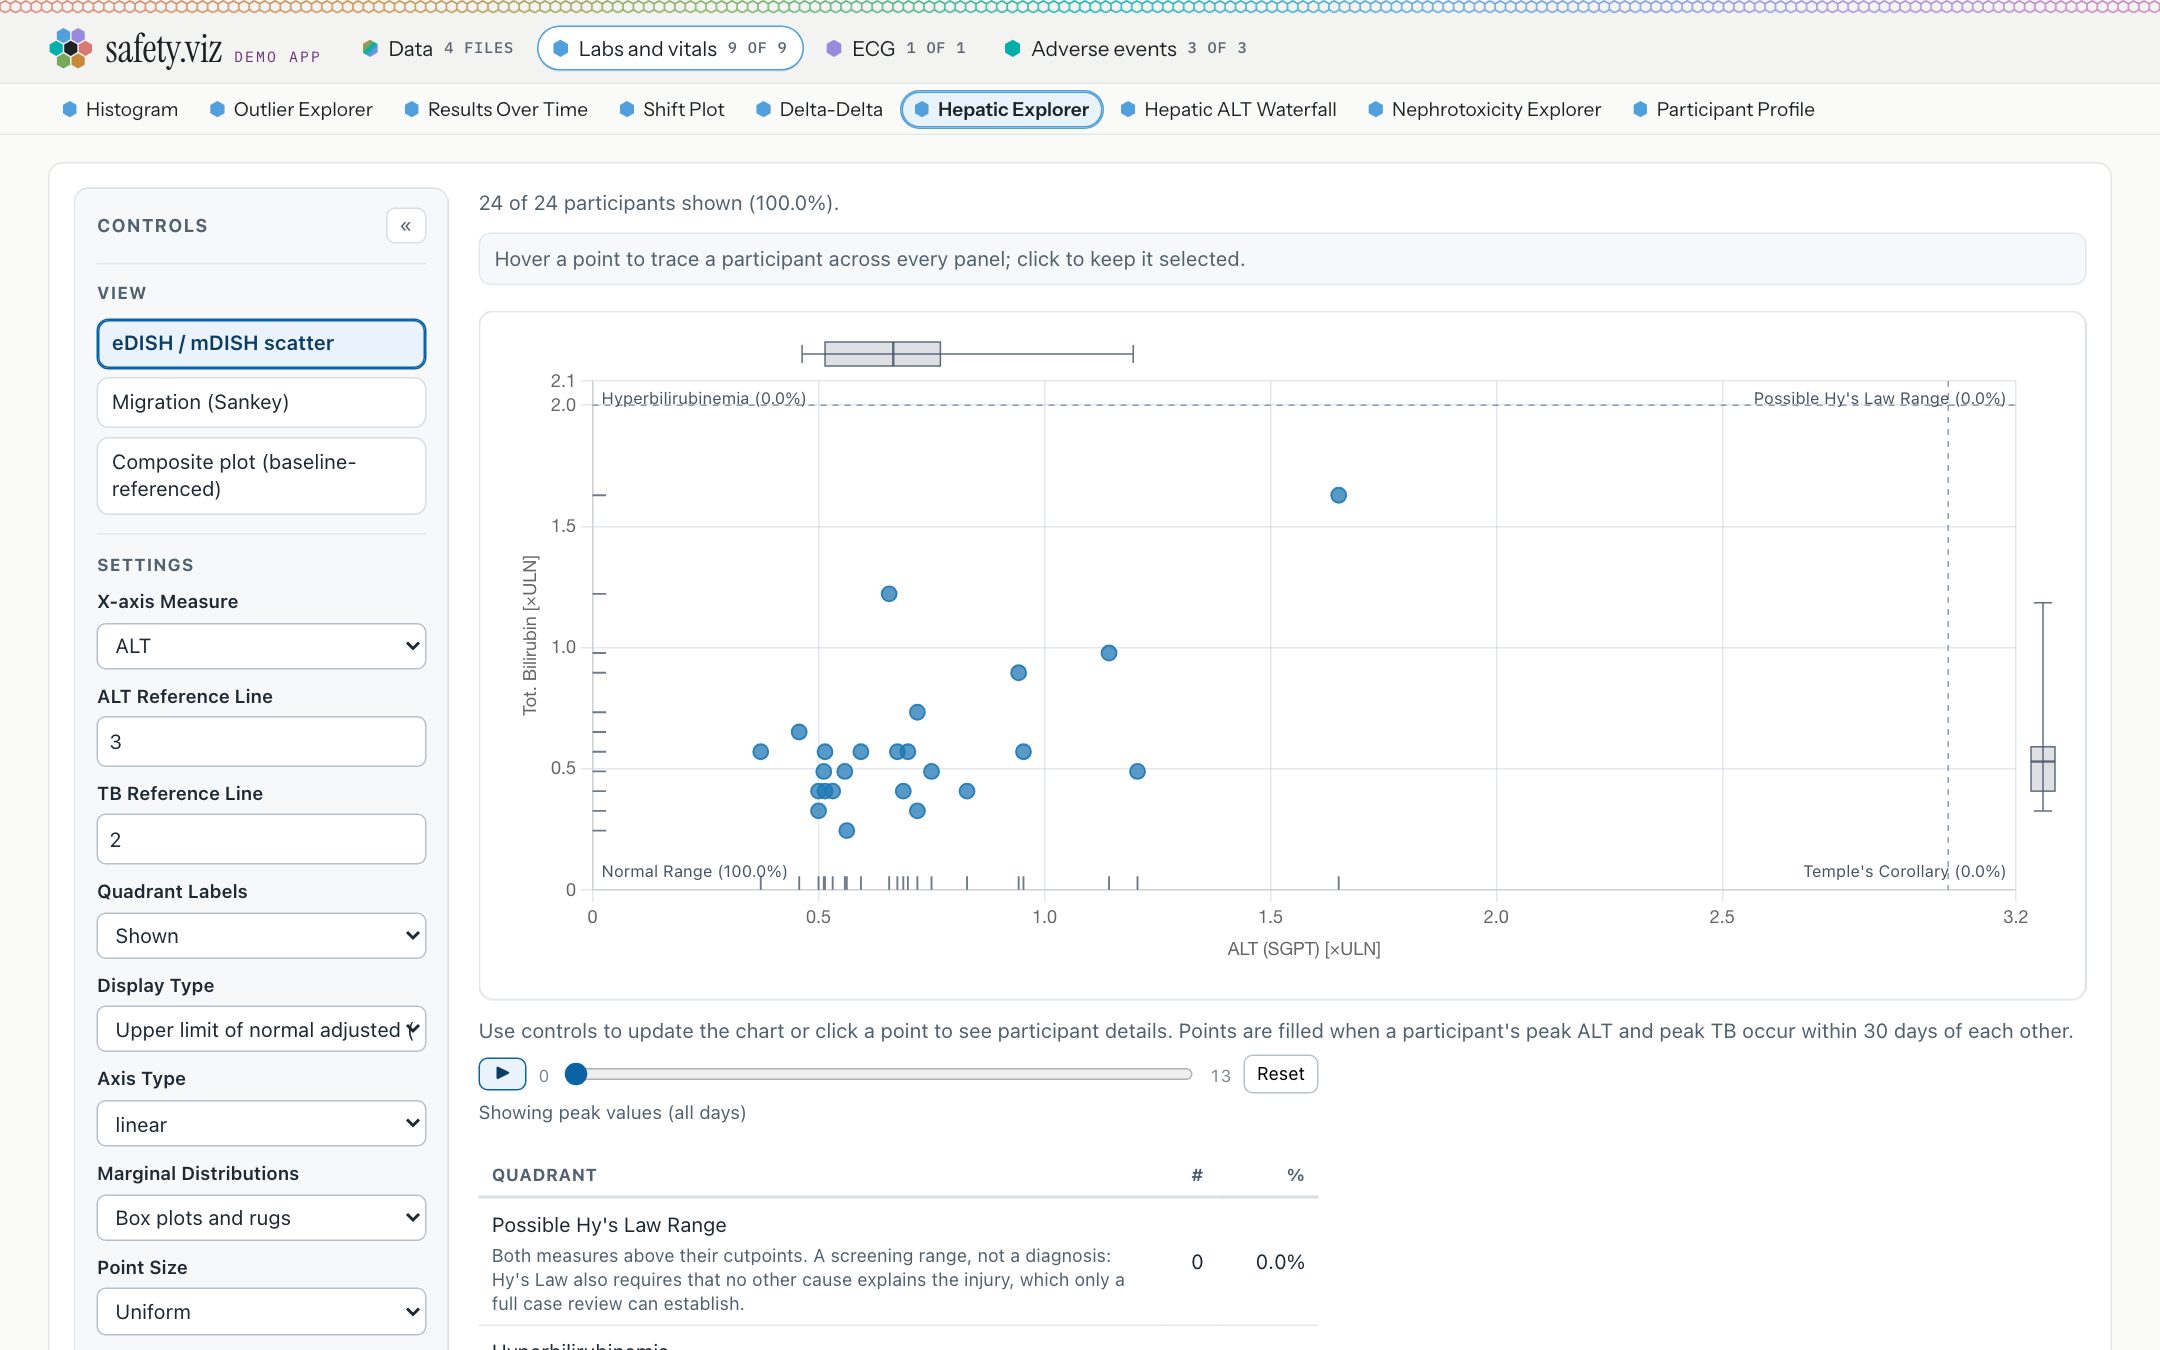
Task: Open the Quadrant Labels dropdown
Action: tap(261, 936)
